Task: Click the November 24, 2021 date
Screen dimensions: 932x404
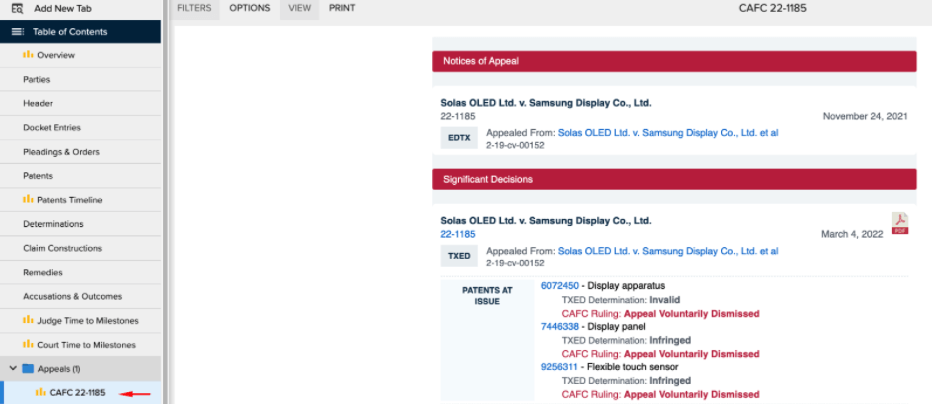Action: tap(865, 116)
